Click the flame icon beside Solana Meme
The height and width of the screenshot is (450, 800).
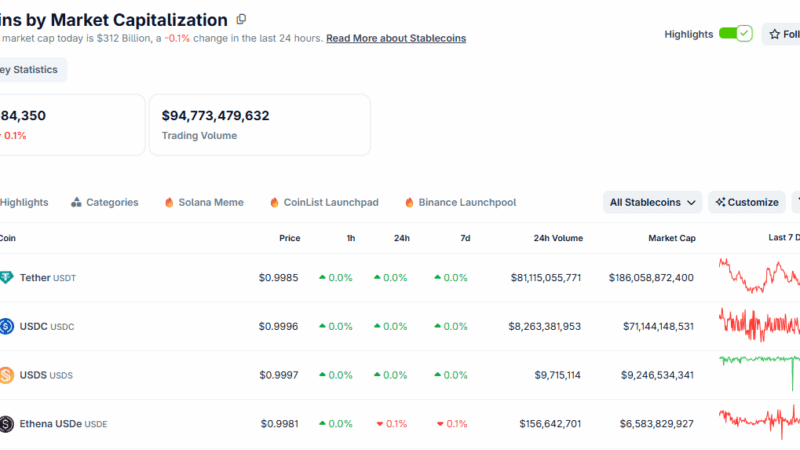pyautogui.click(x=169, y=203)
